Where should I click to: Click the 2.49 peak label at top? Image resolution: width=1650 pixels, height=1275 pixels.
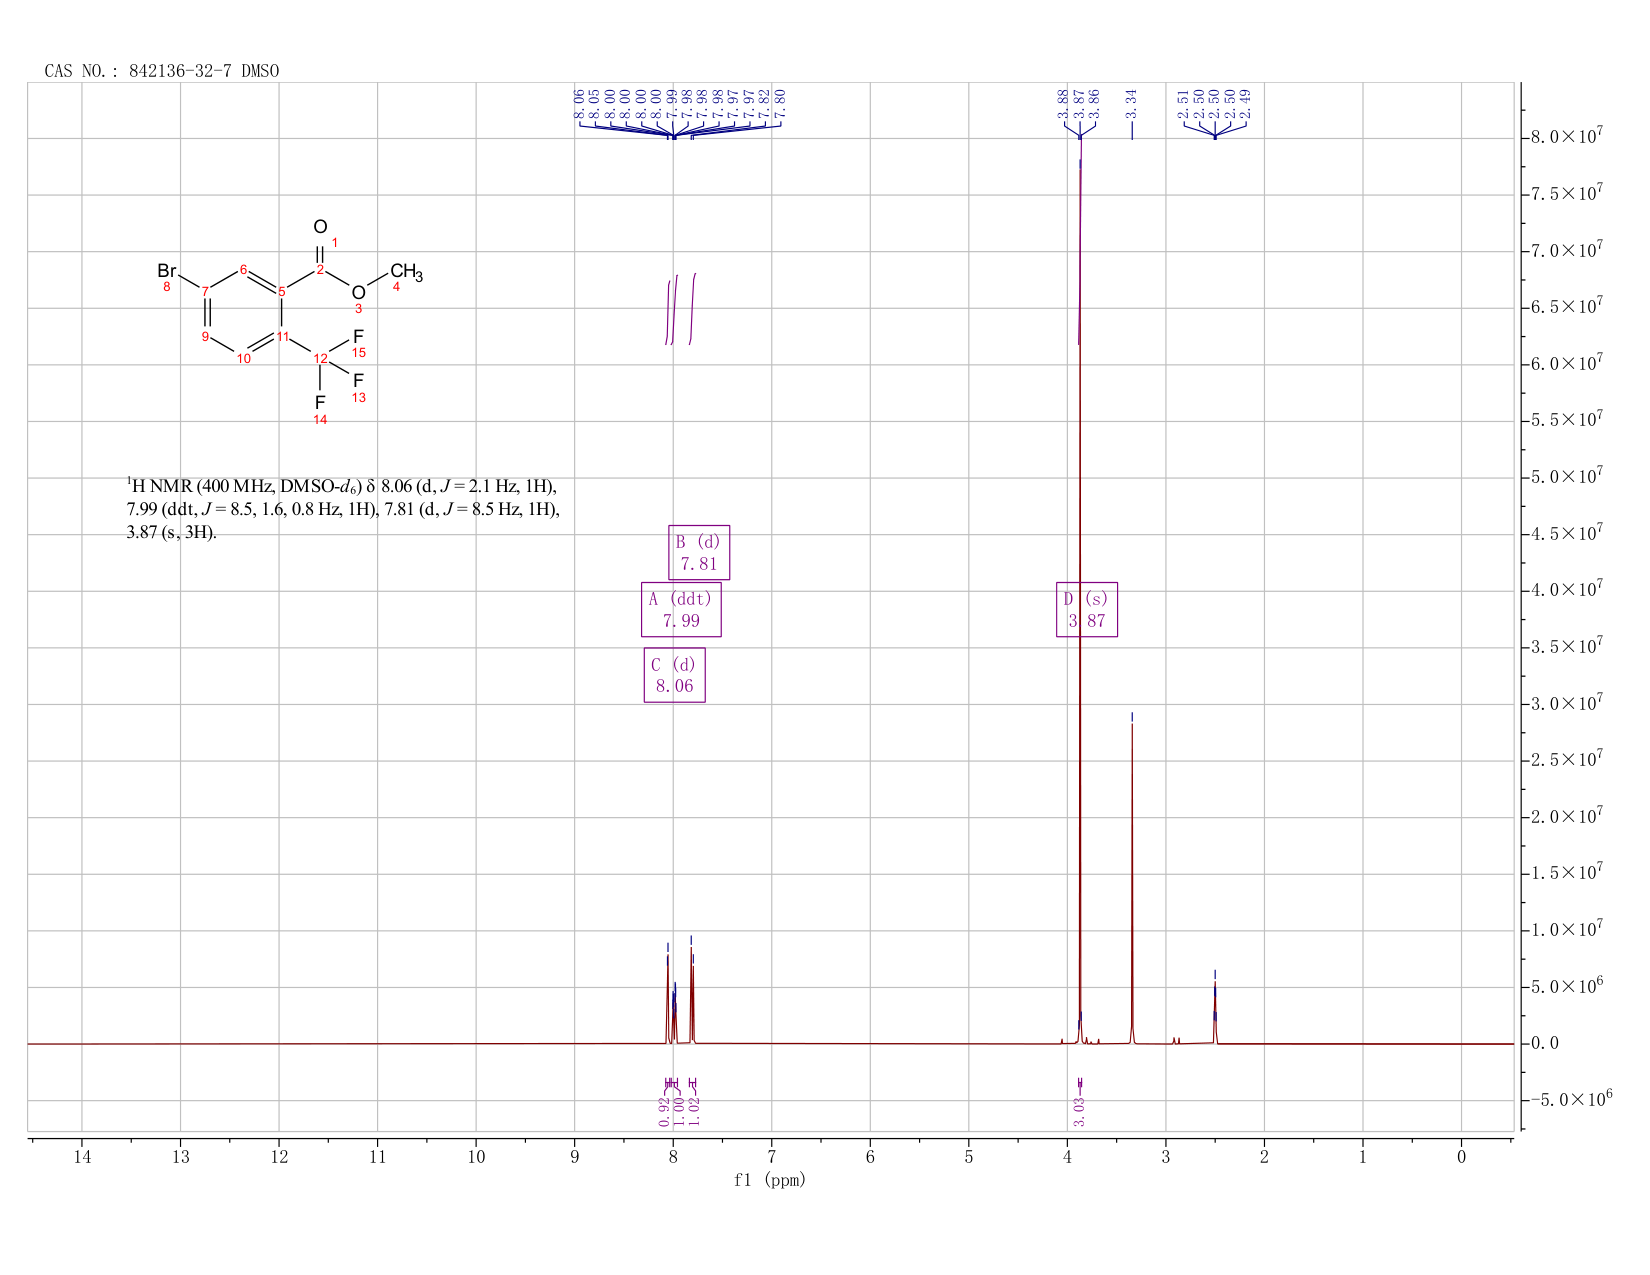[1245, 104]
